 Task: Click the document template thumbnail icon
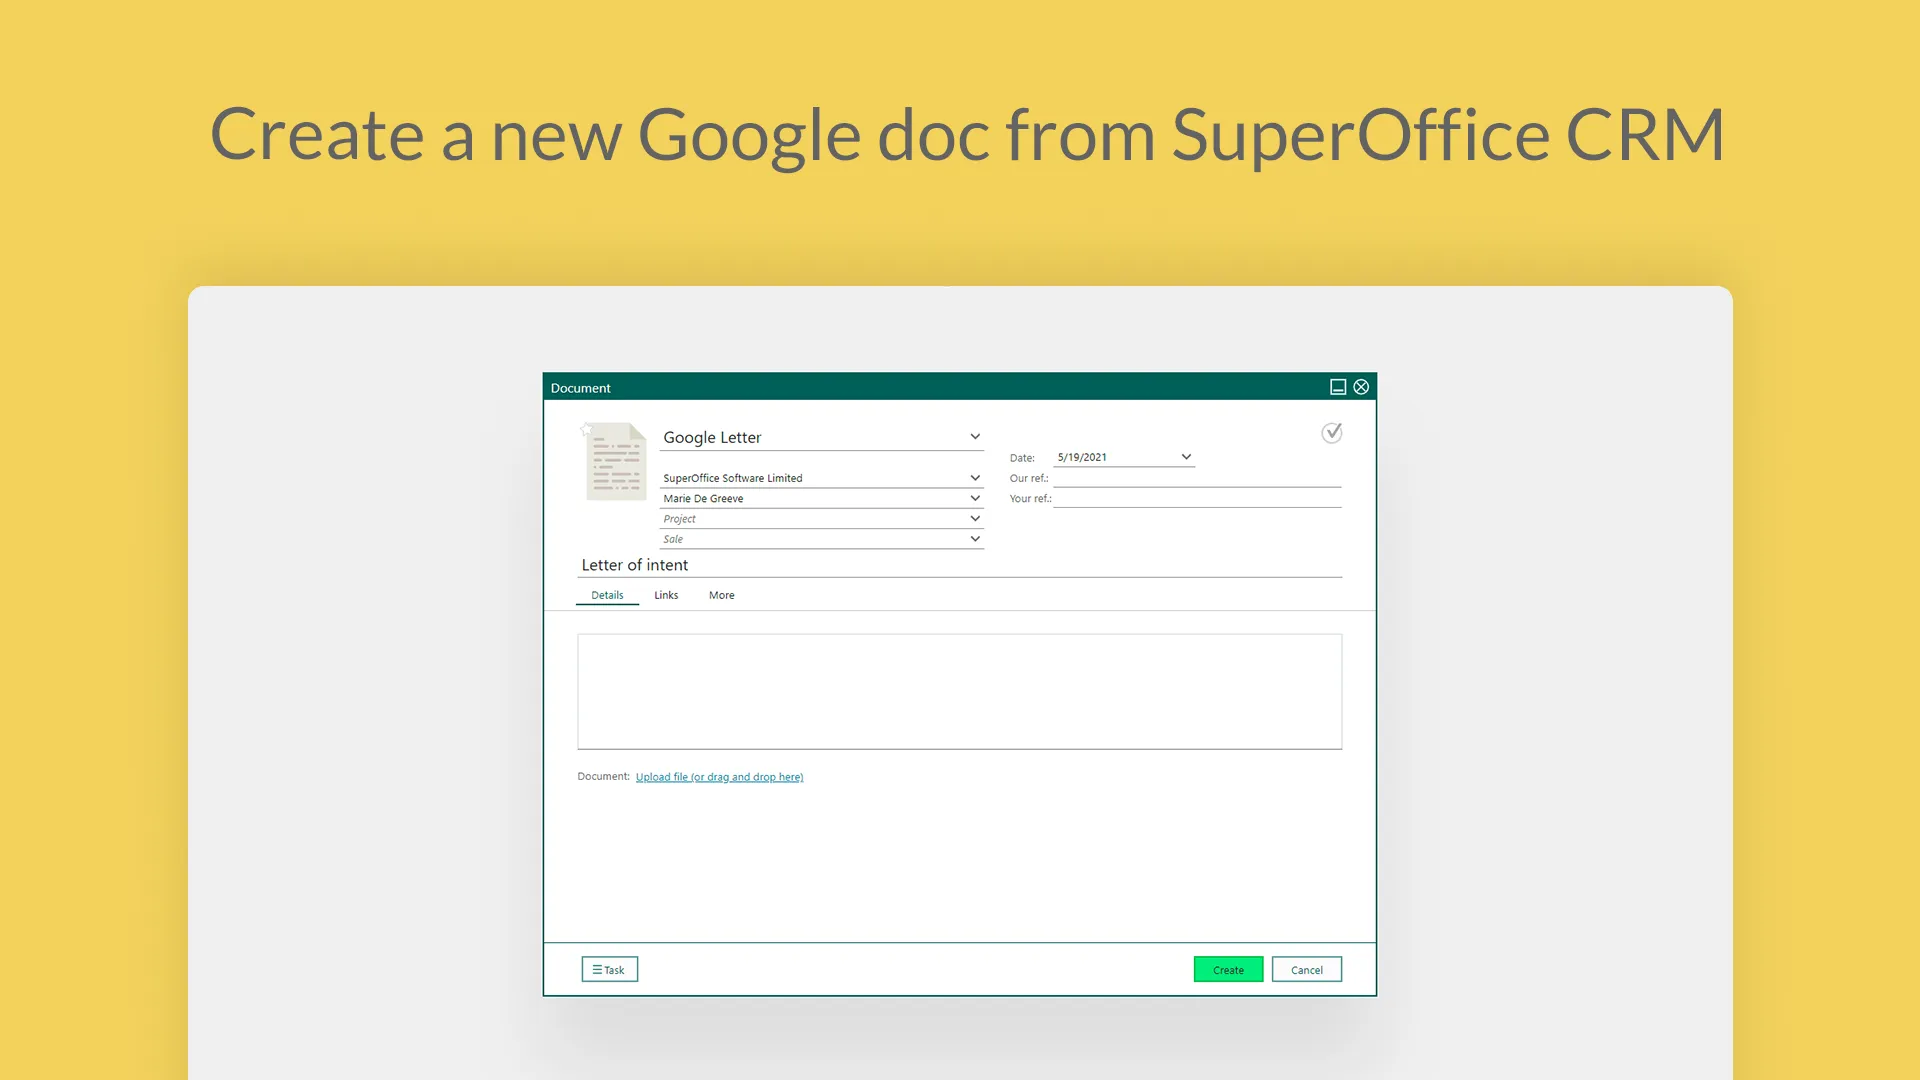pos(617,463)
